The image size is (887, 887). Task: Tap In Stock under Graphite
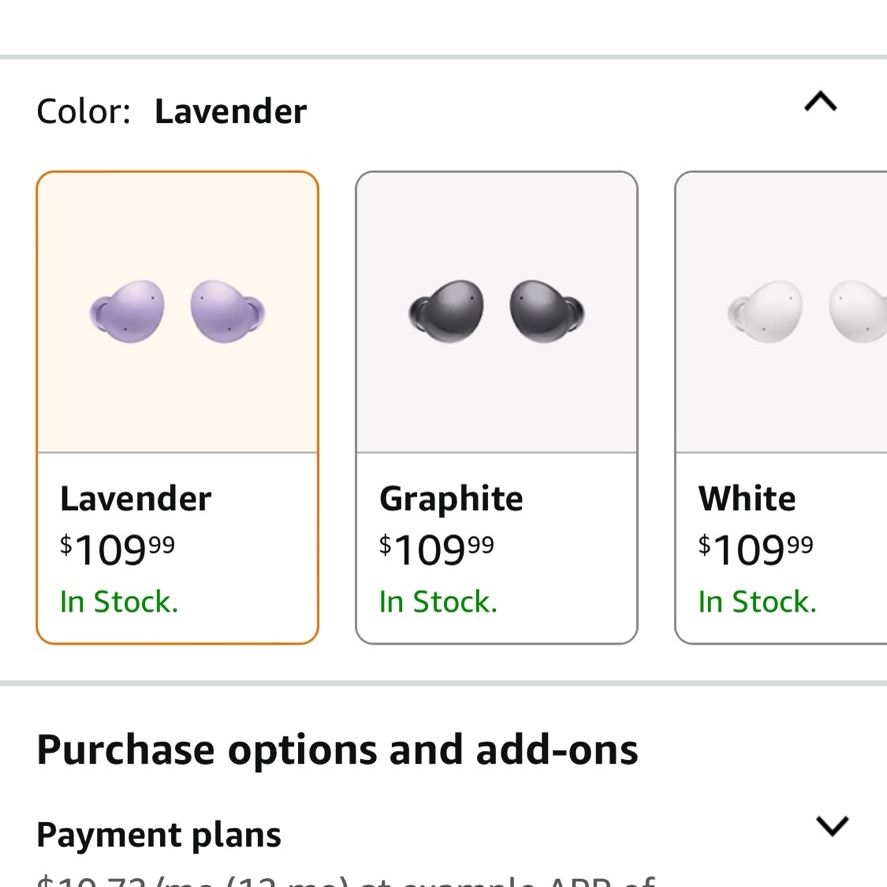438,601
